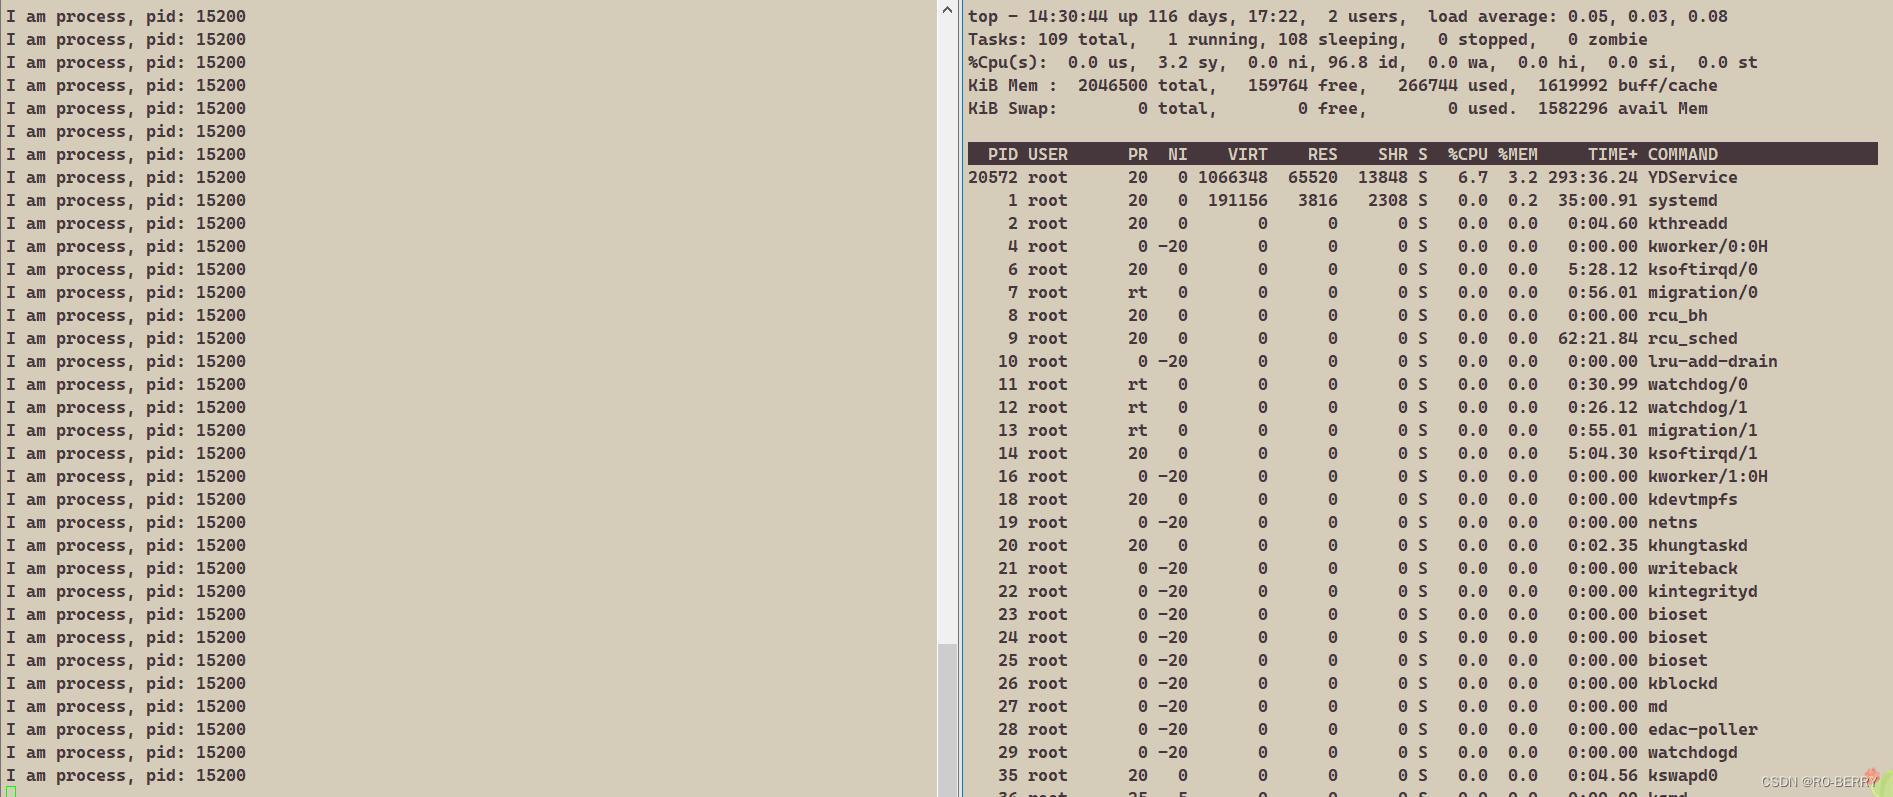Click the khungtaskd command
The width and height of the screenshot is (1893, 797).
[1697, 545]
